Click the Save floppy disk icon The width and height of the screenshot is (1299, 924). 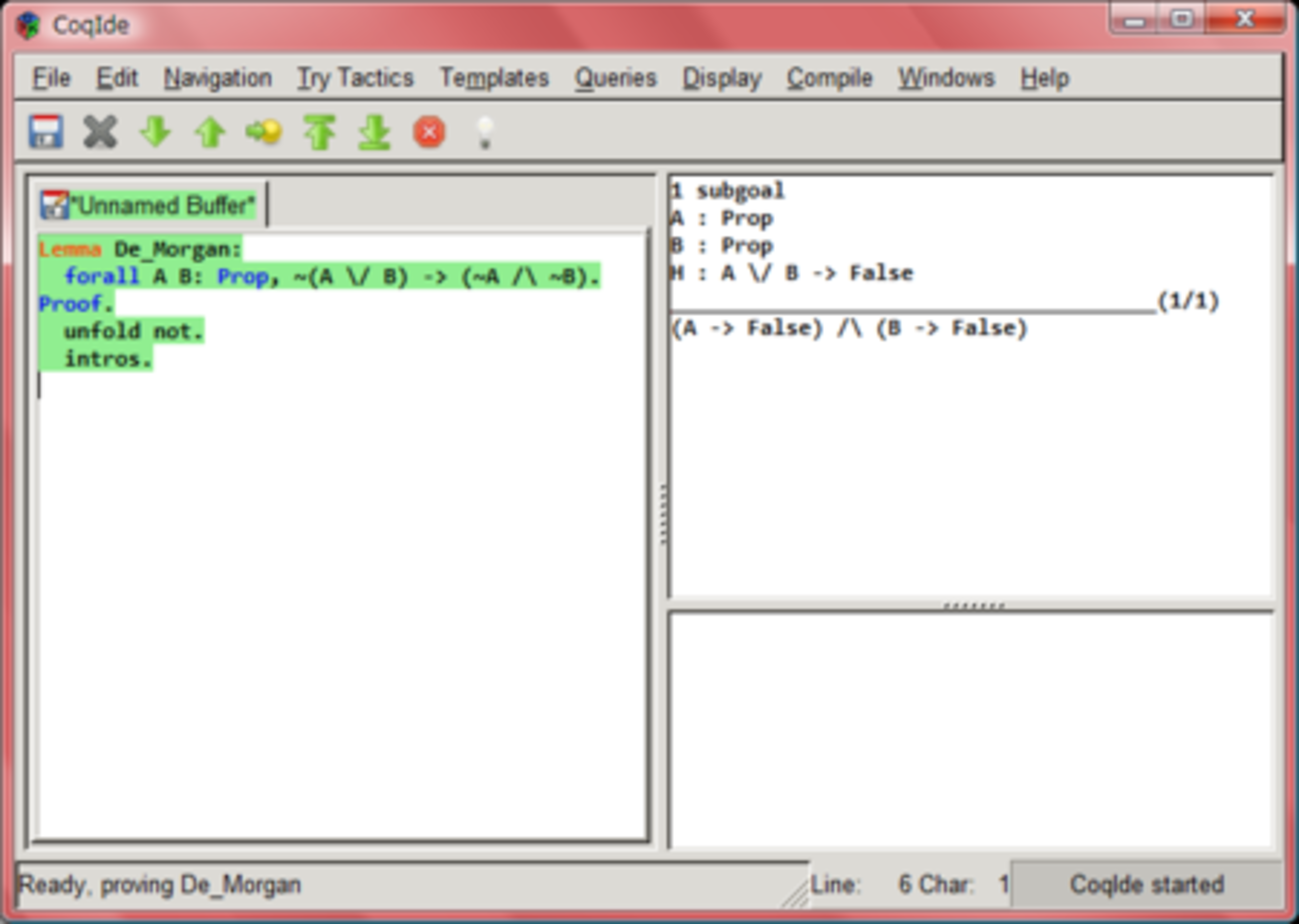click(46, 132)
